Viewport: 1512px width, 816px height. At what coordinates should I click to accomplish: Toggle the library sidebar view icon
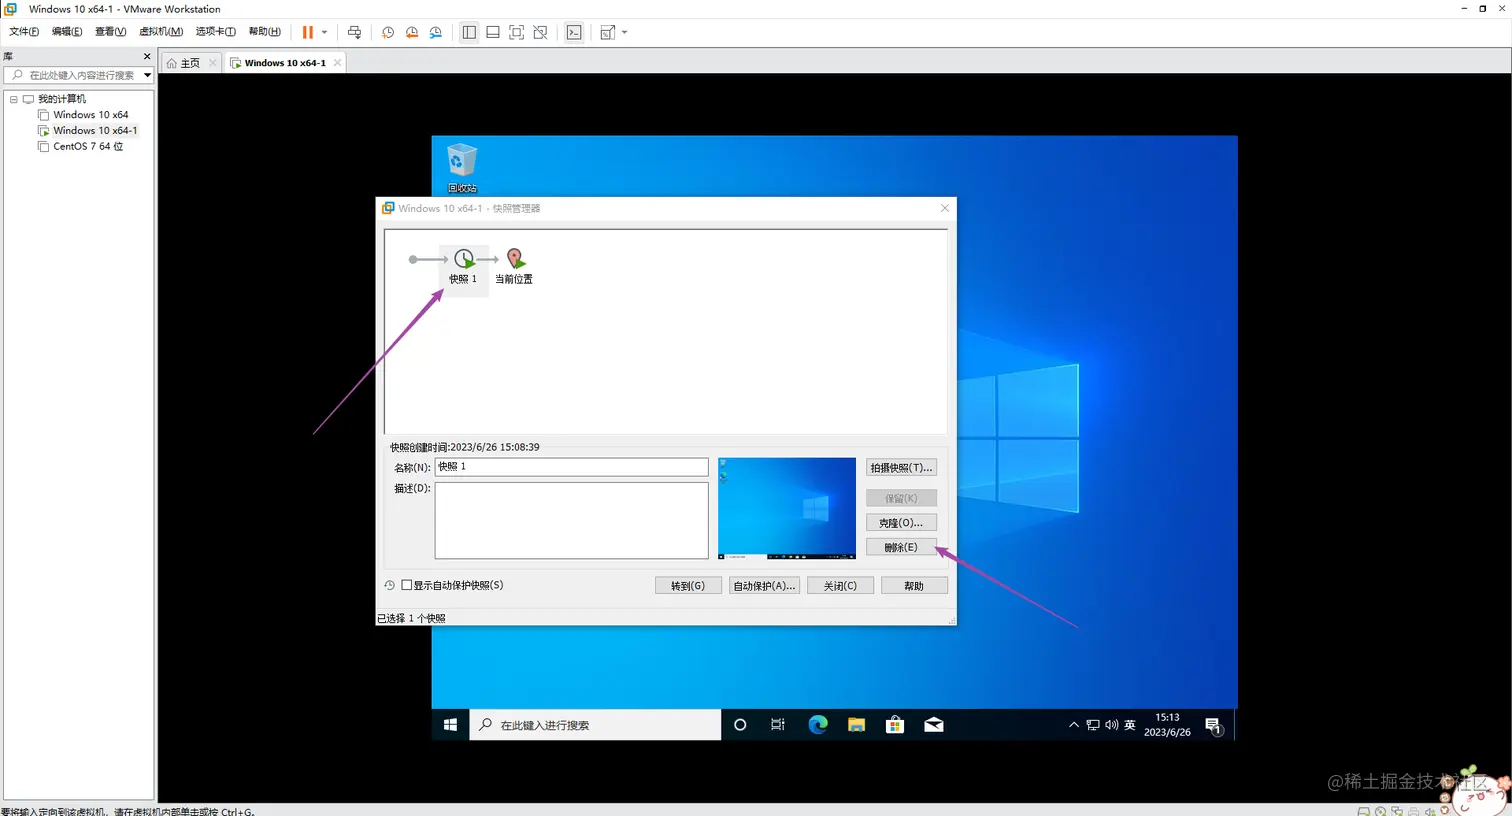(x=469, y=32)
